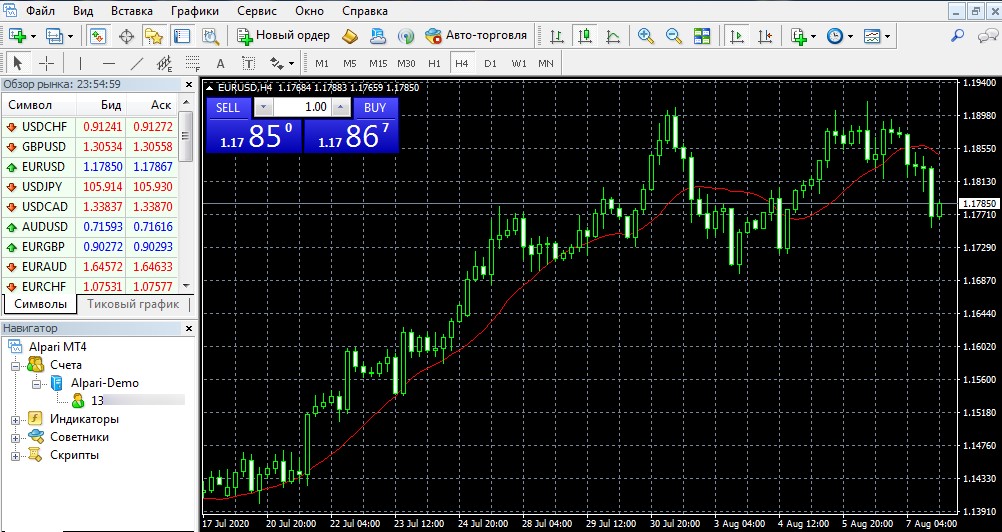Open the Графики menu
Image resolution: width=1002 pixels, height=532 pixels.
pyautogui.click(x=194, y=12)
